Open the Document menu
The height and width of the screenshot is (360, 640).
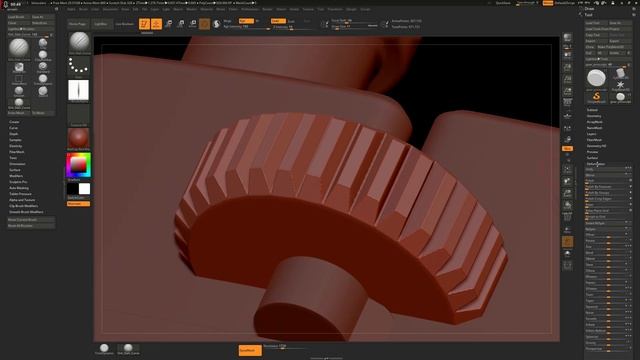pyautogui.click(x=111, y=9)
